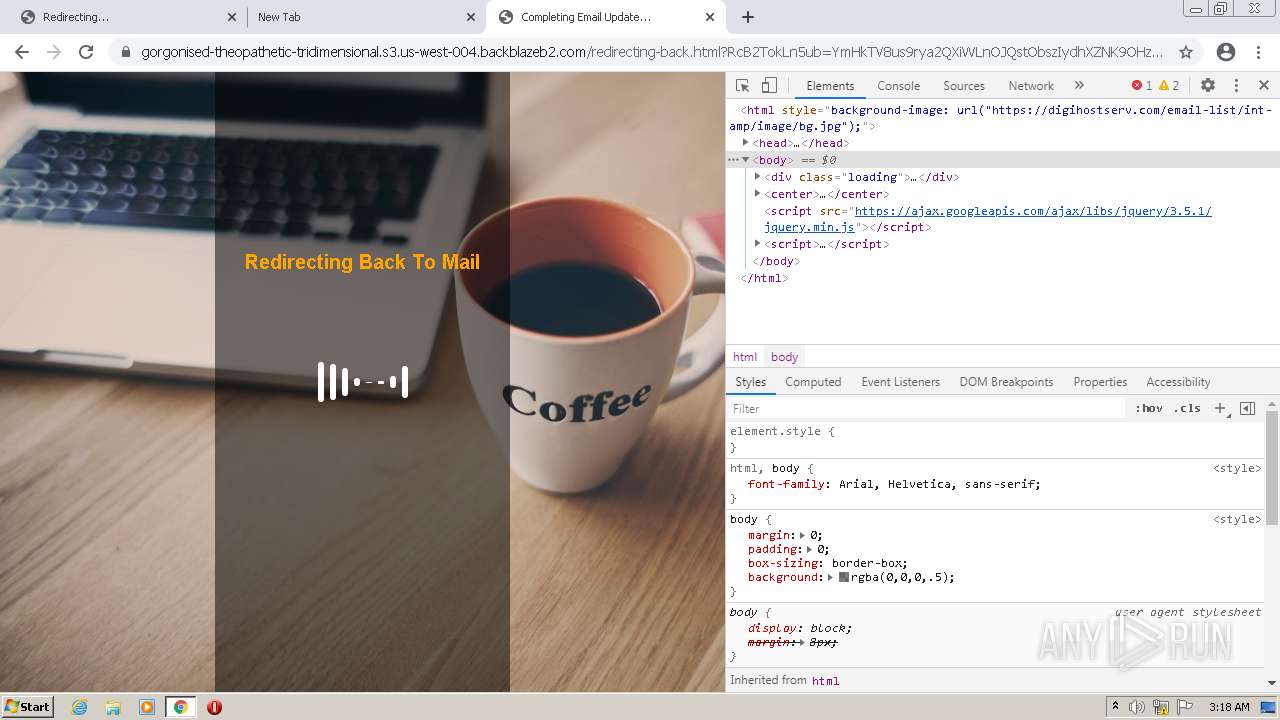1280x720 pixels.
Task: Toggle .cls element classes panel
Action: pos(1187,408)
